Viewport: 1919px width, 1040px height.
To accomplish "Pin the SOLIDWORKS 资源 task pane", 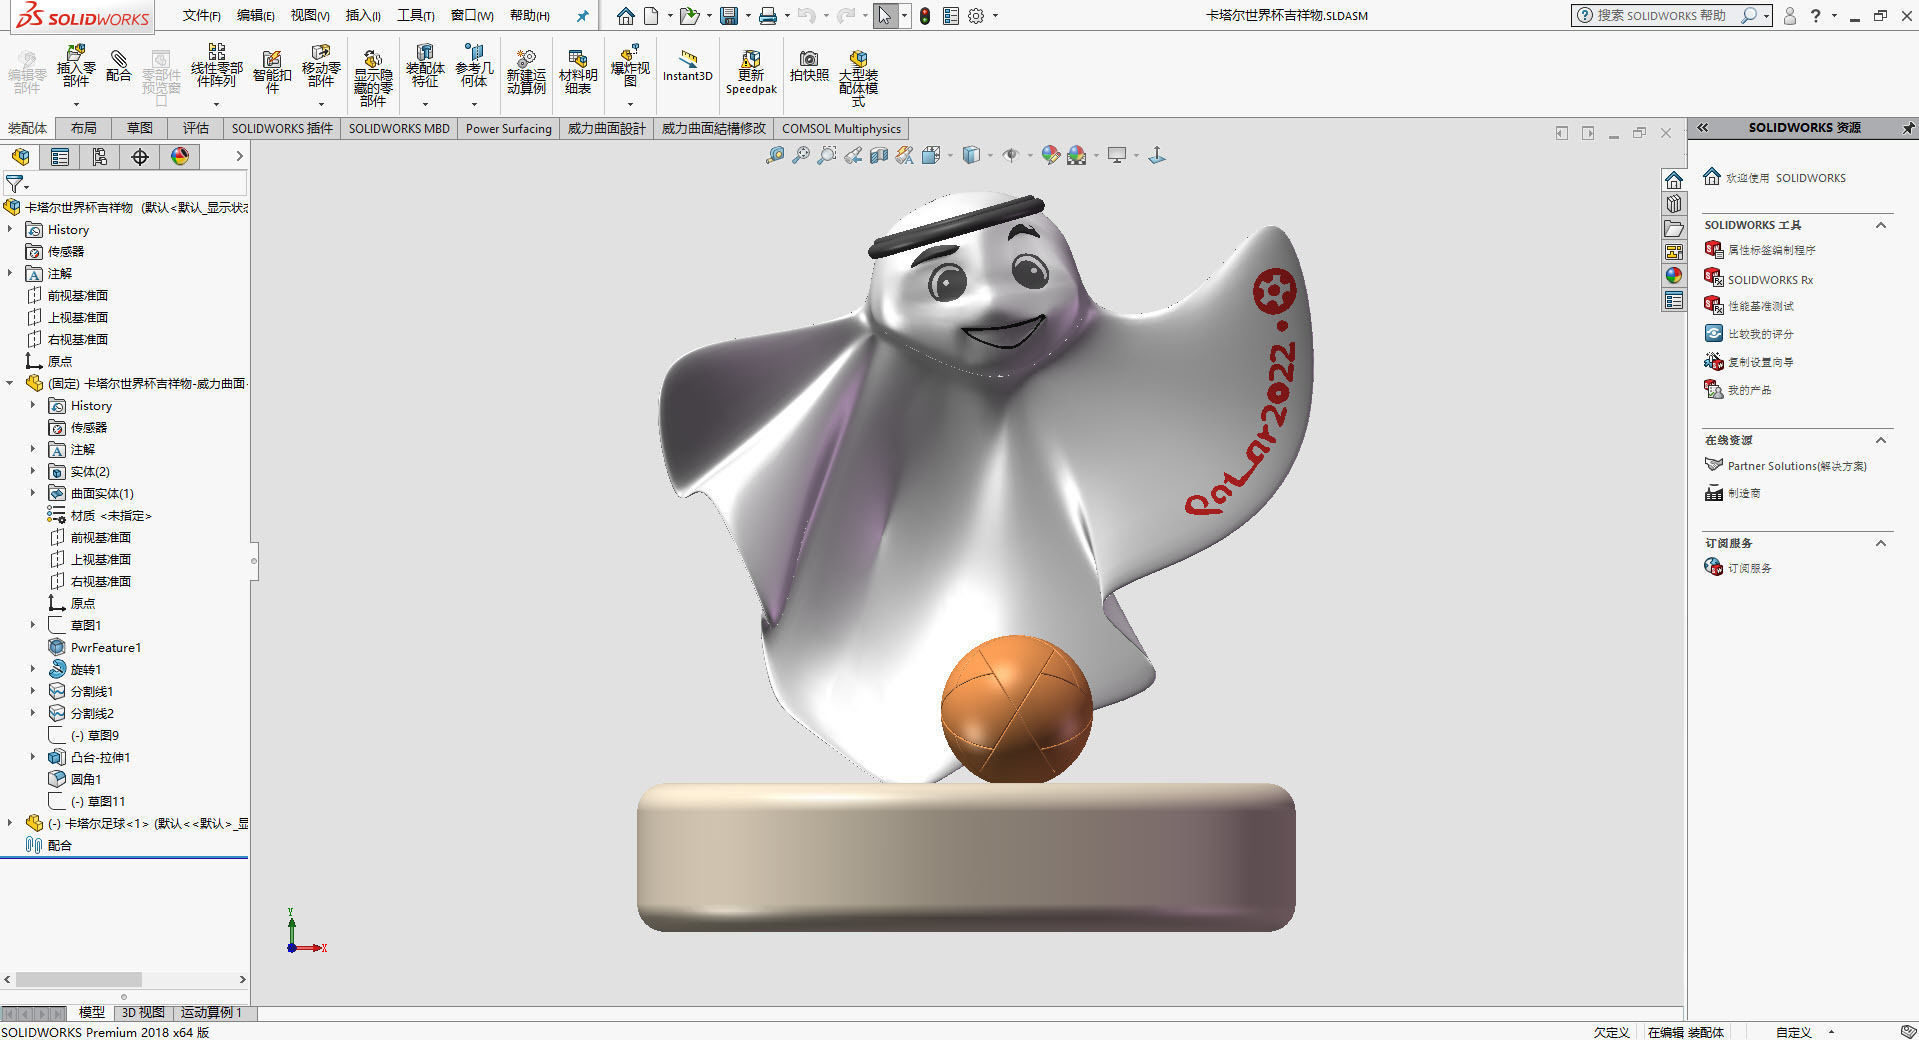I will pos(1909,128).
